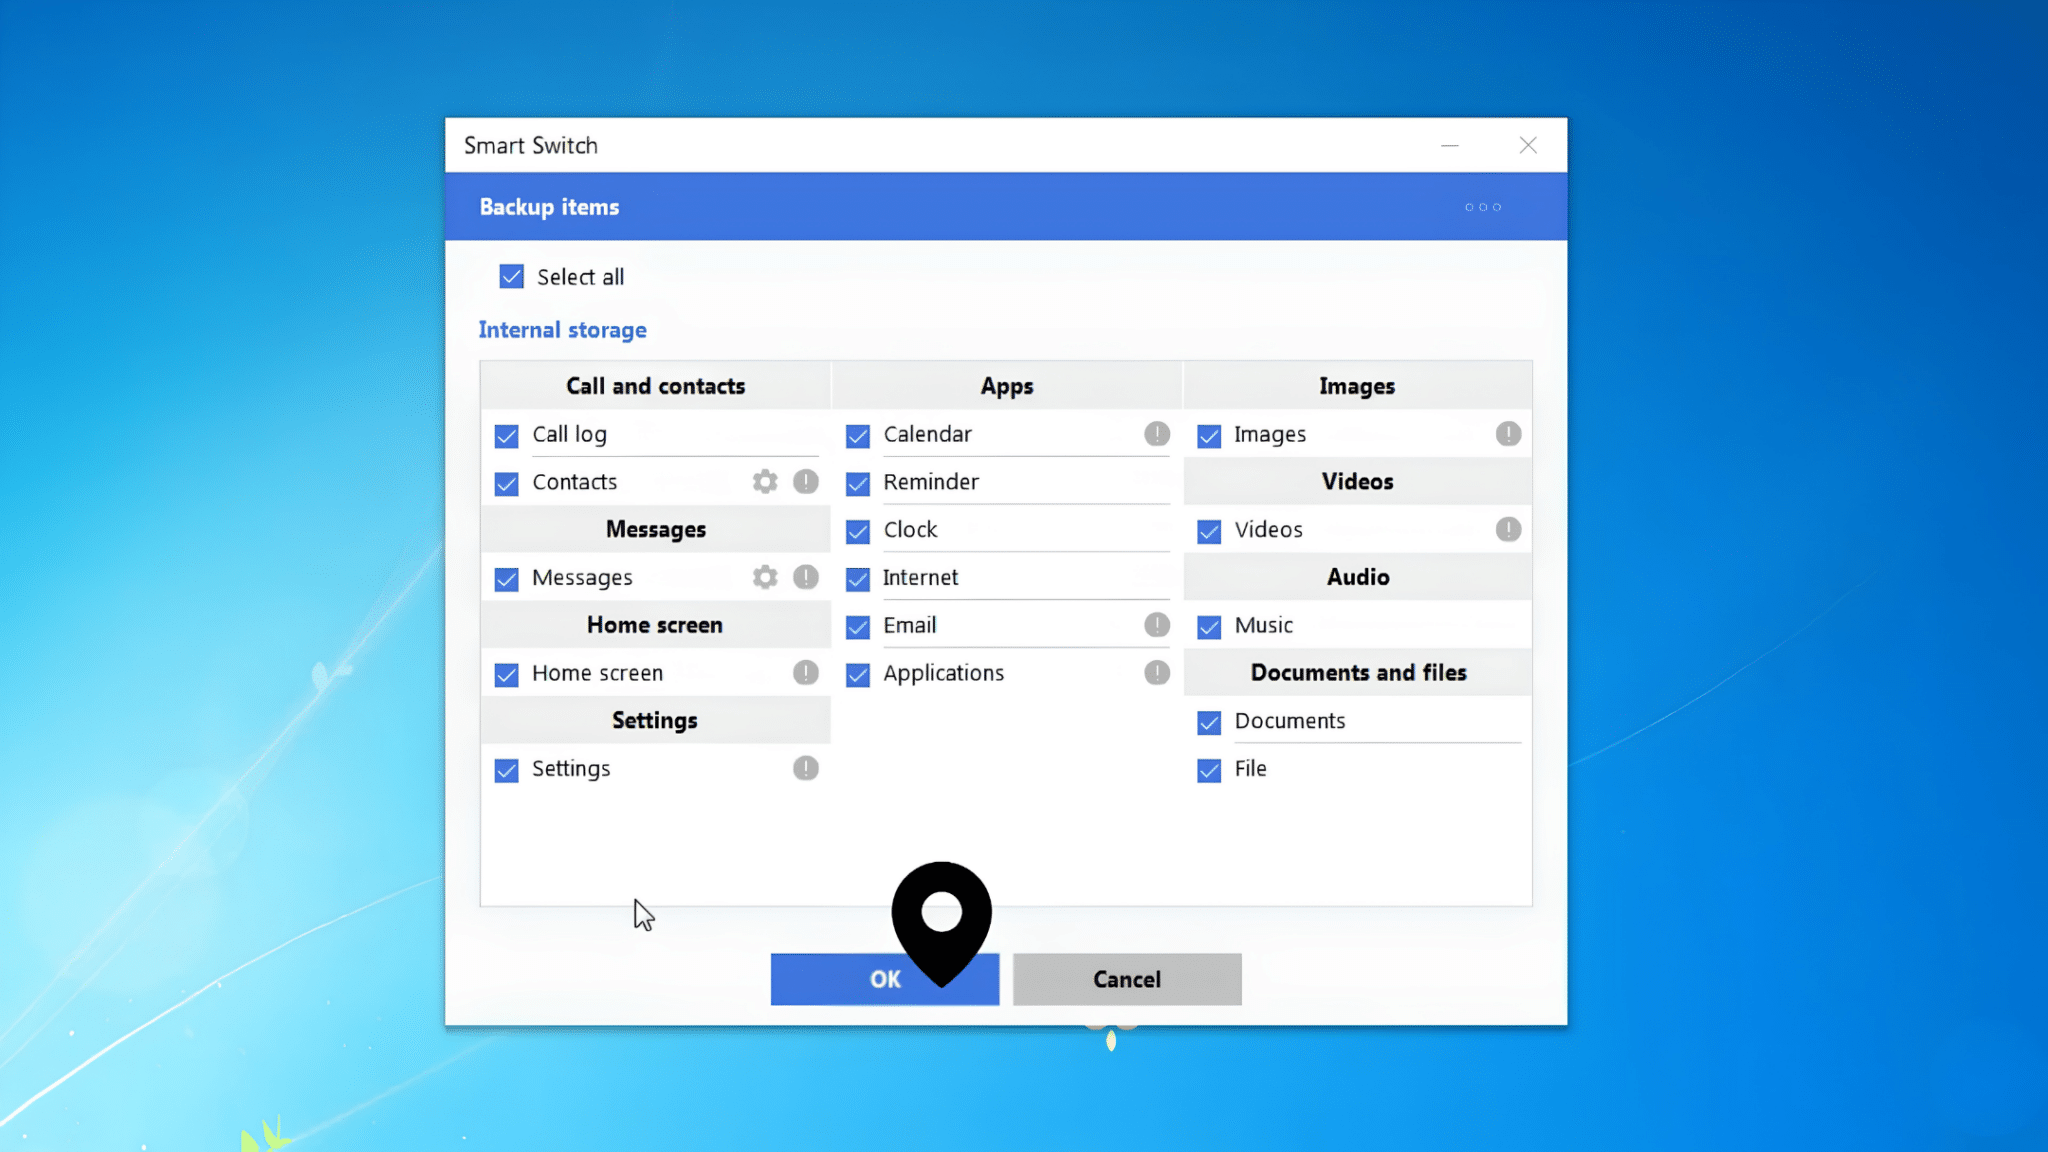The image size is (2048, 1152).
Task: Uncheck the Applications checkbox
Action: click(x=858, y=675)
